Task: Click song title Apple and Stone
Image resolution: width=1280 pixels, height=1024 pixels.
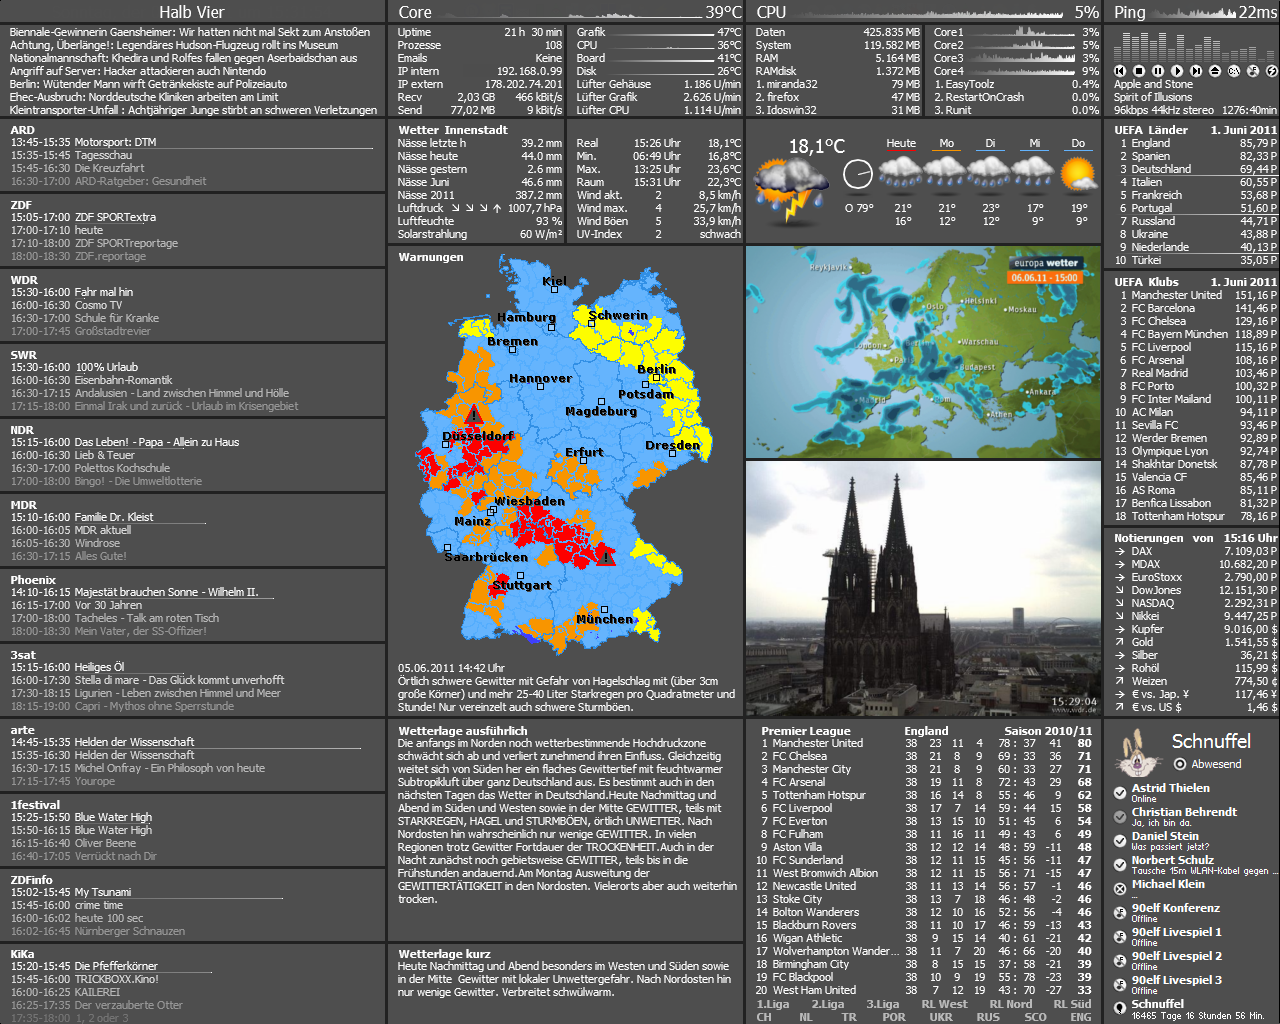Action: pos(1153,84)
